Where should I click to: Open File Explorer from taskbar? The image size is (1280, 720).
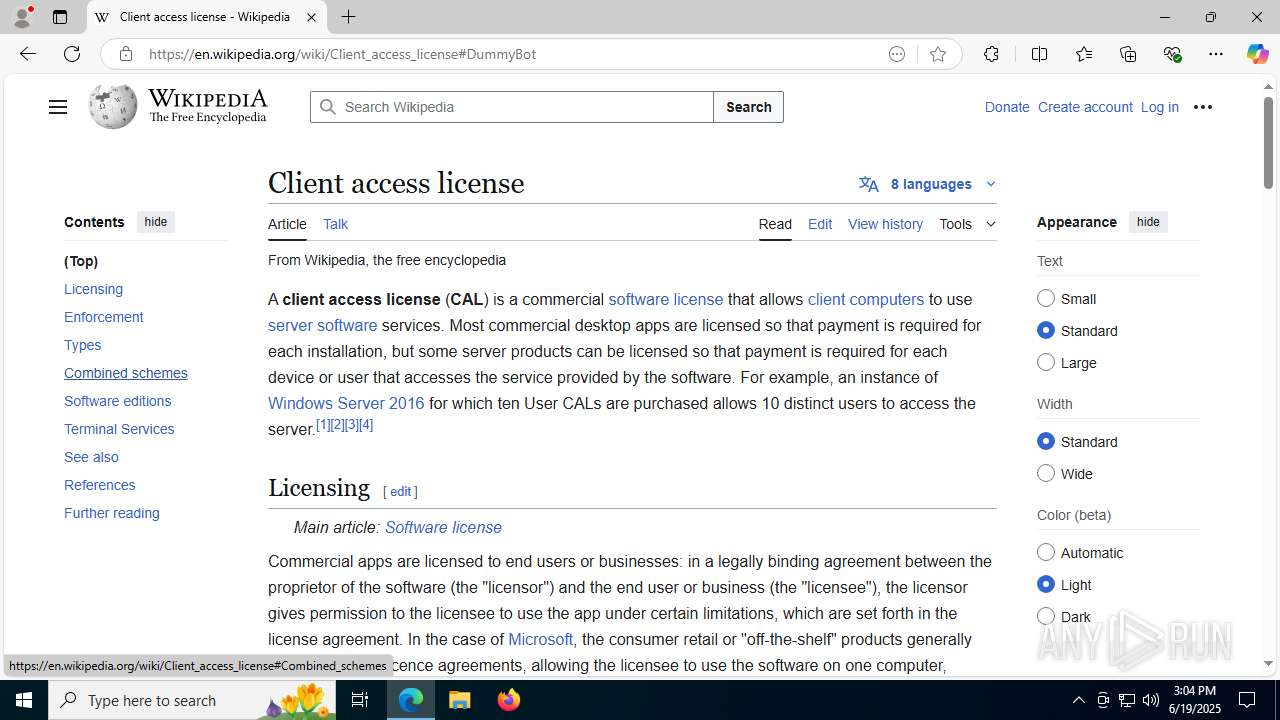tap(460, 700)
